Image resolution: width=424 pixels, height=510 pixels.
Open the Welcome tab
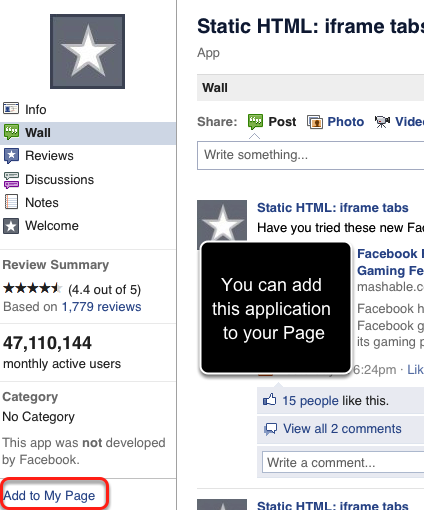(52, 226)
